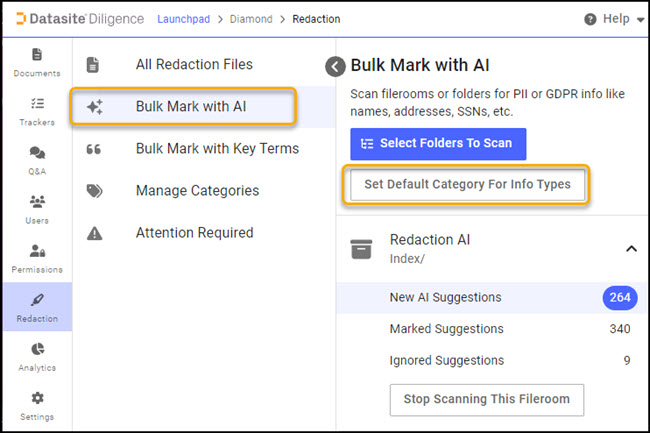Open Documents in the left sidebar
This screenshot has height=433, width=650.
tap(36, 61)
